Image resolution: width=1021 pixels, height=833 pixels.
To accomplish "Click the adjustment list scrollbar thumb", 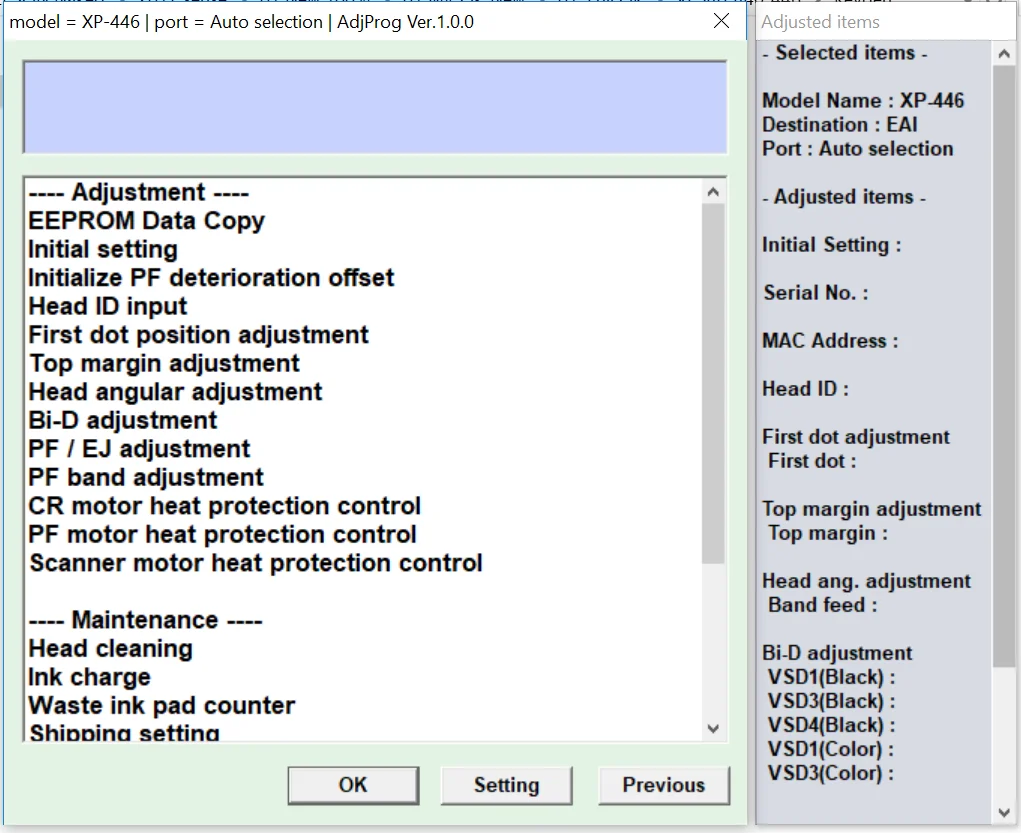I will pyautogui.click(x=713, y=384).
